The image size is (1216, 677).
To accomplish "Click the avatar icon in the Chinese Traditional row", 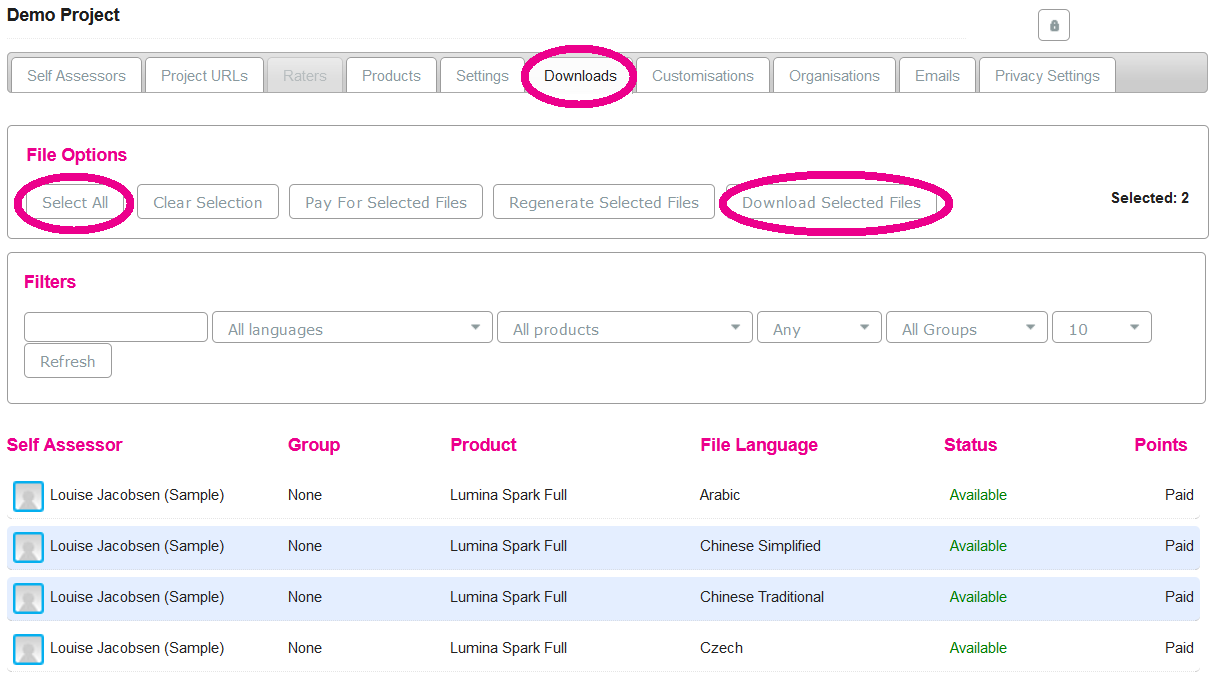I will pyautogui.click(x=28, y=598).
